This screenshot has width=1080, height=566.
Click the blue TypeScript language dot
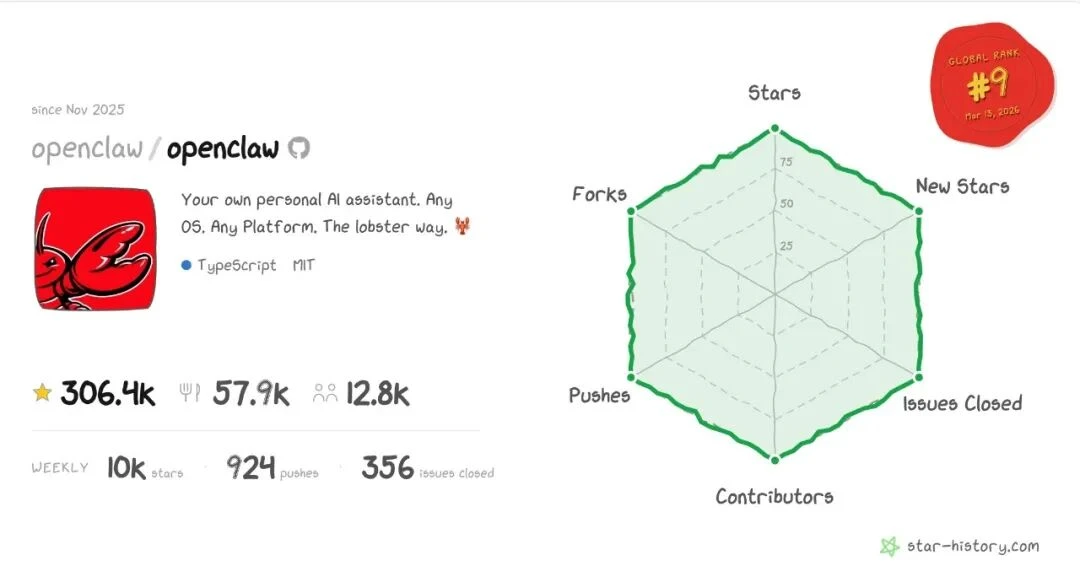click(x=186, y=265)
